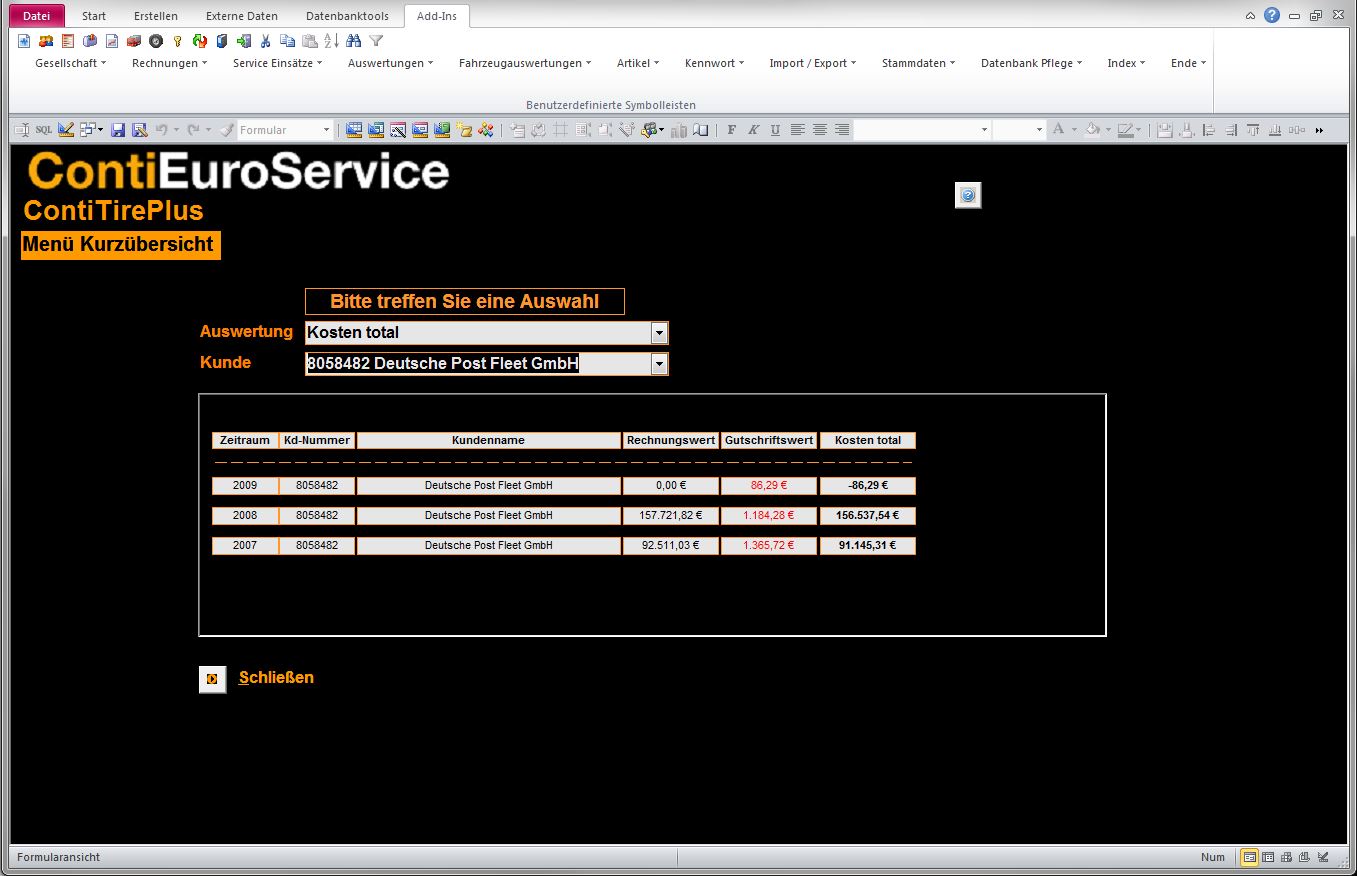The image size is (1357, 876).
Task: Click the Kundenname column header
Action: coord(489,440)
